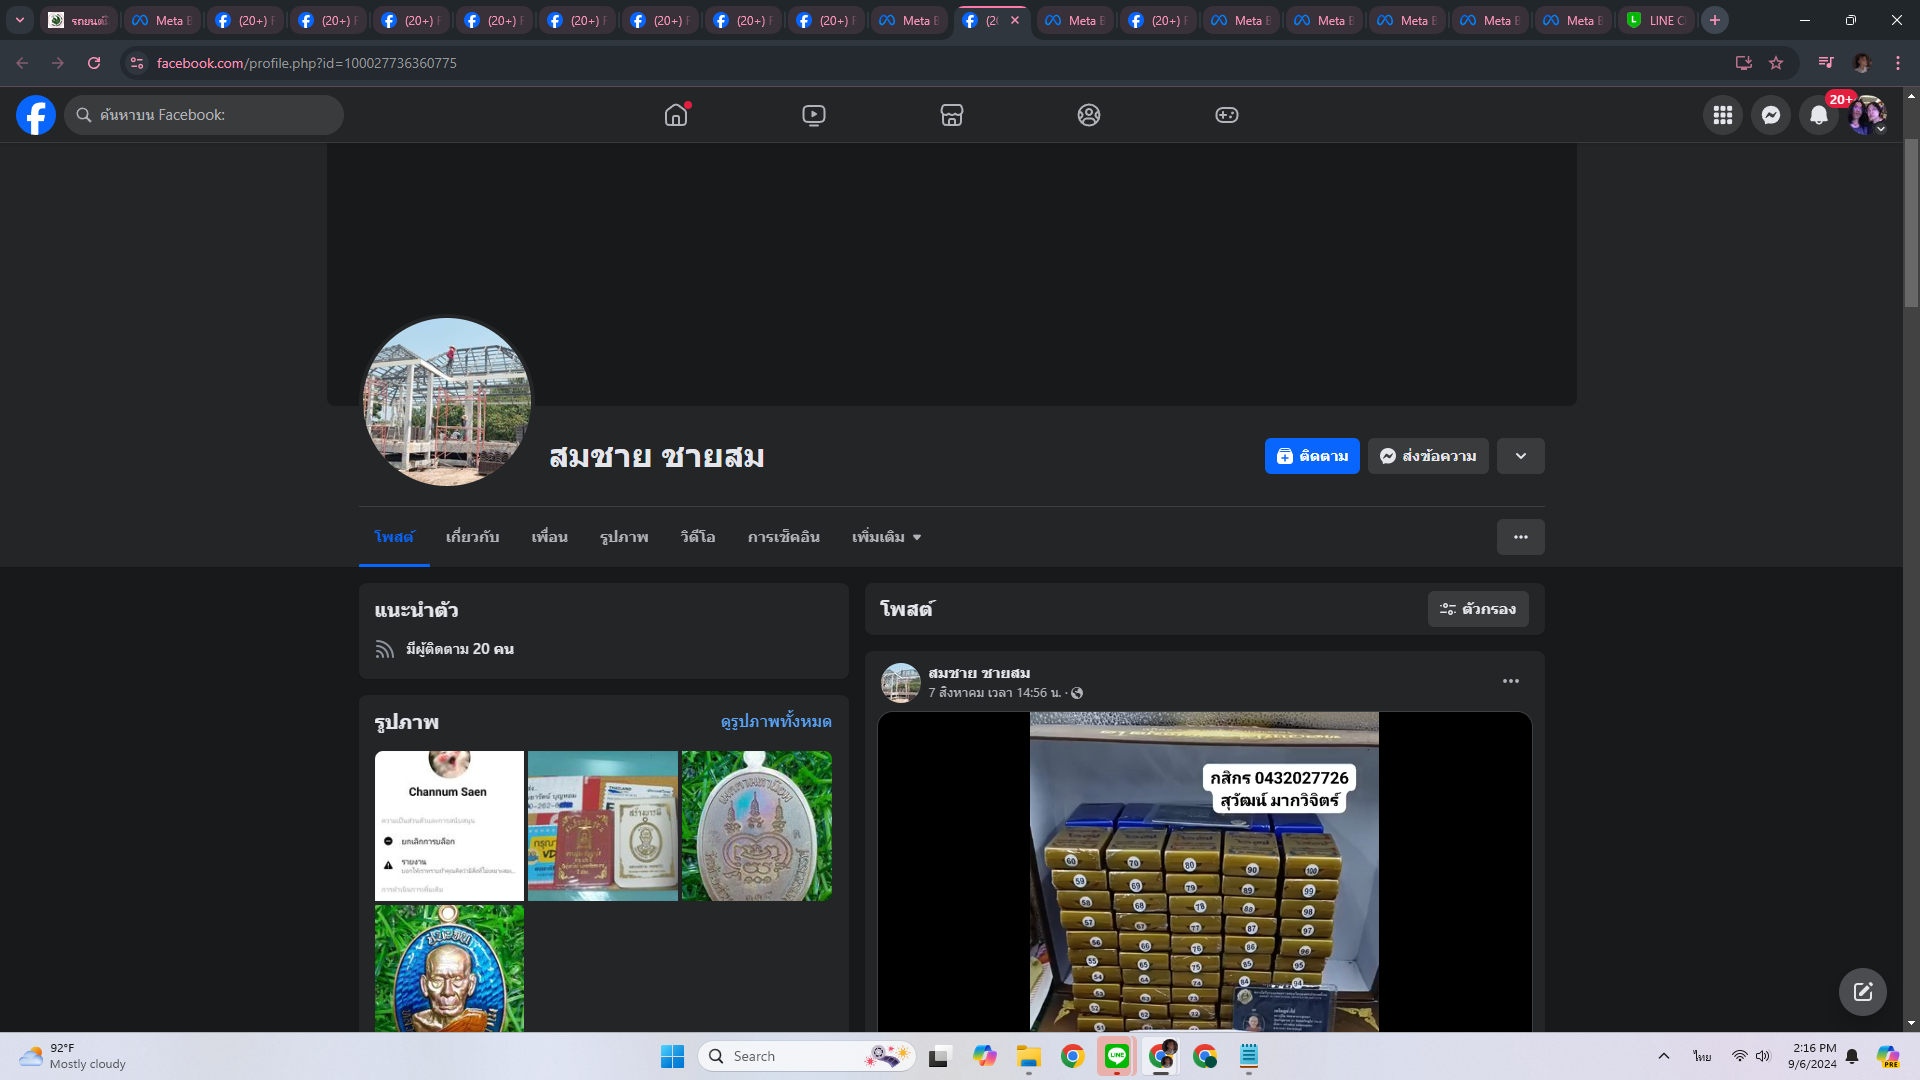Switch to the รูปภาพ tab
Viewport: 1920px width, 1080px height.
tap(624, 537)
